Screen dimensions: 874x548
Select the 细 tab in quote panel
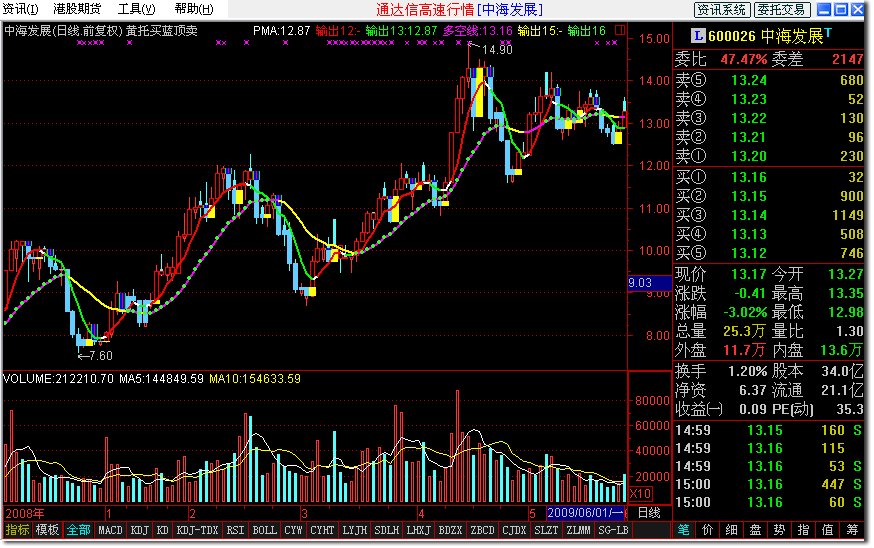(x=731, y=530)
